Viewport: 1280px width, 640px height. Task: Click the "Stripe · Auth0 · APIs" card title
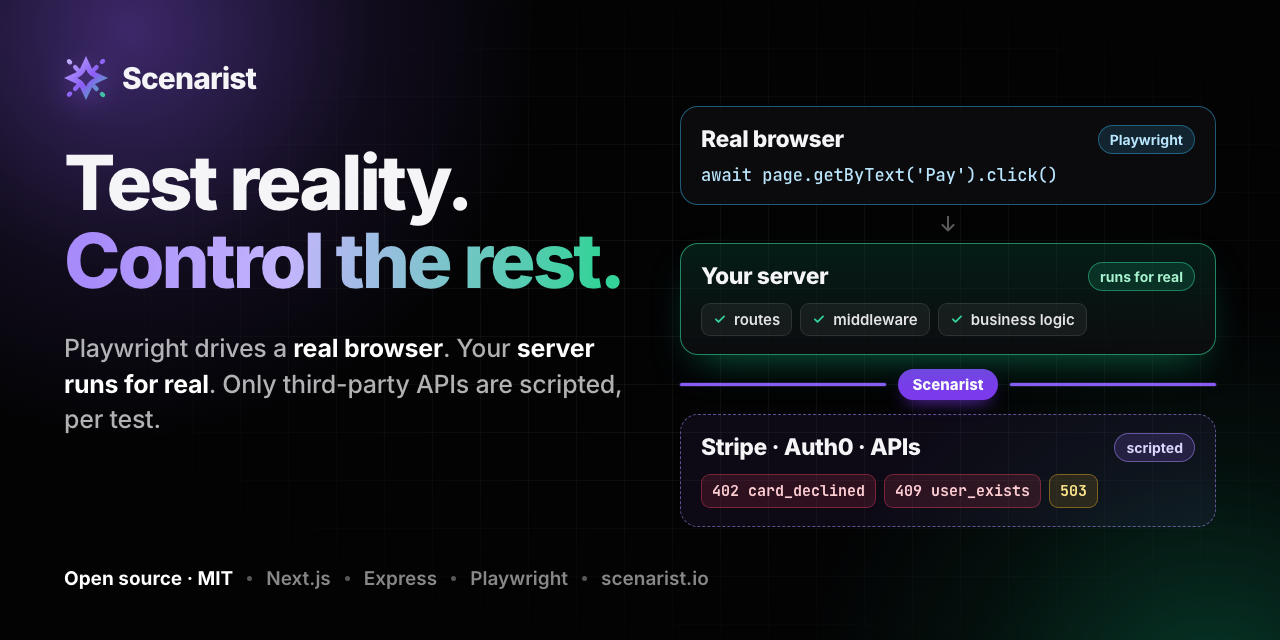click(811, 447)
